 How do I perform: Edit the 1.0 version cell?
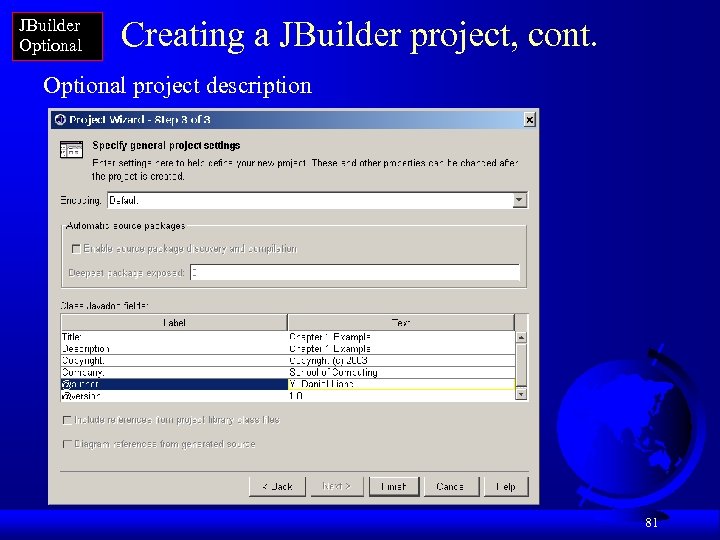point(401,396)
